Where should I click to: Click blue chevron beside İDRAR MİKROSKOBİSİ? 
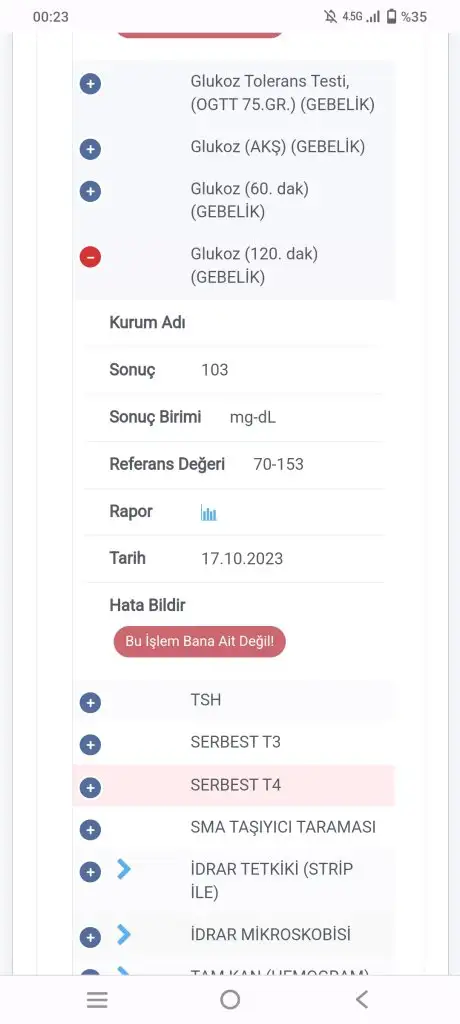click(x=124, y=935)
